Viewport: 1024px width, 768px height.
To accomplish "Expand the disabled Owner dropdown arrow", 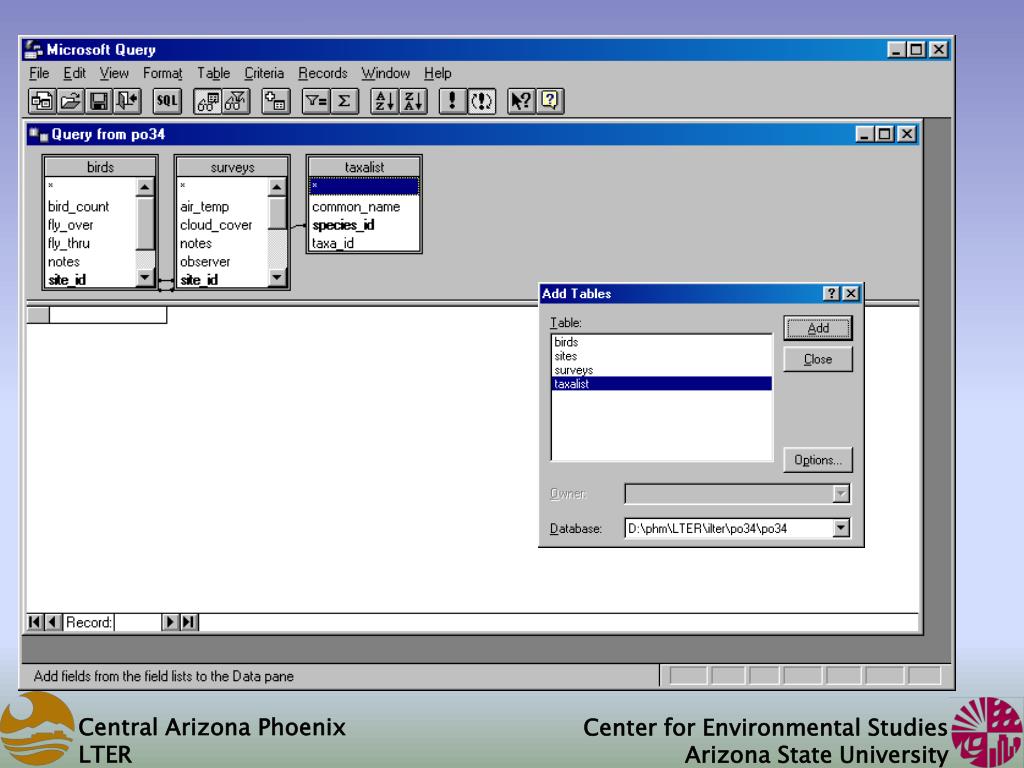I will (841, 494).
